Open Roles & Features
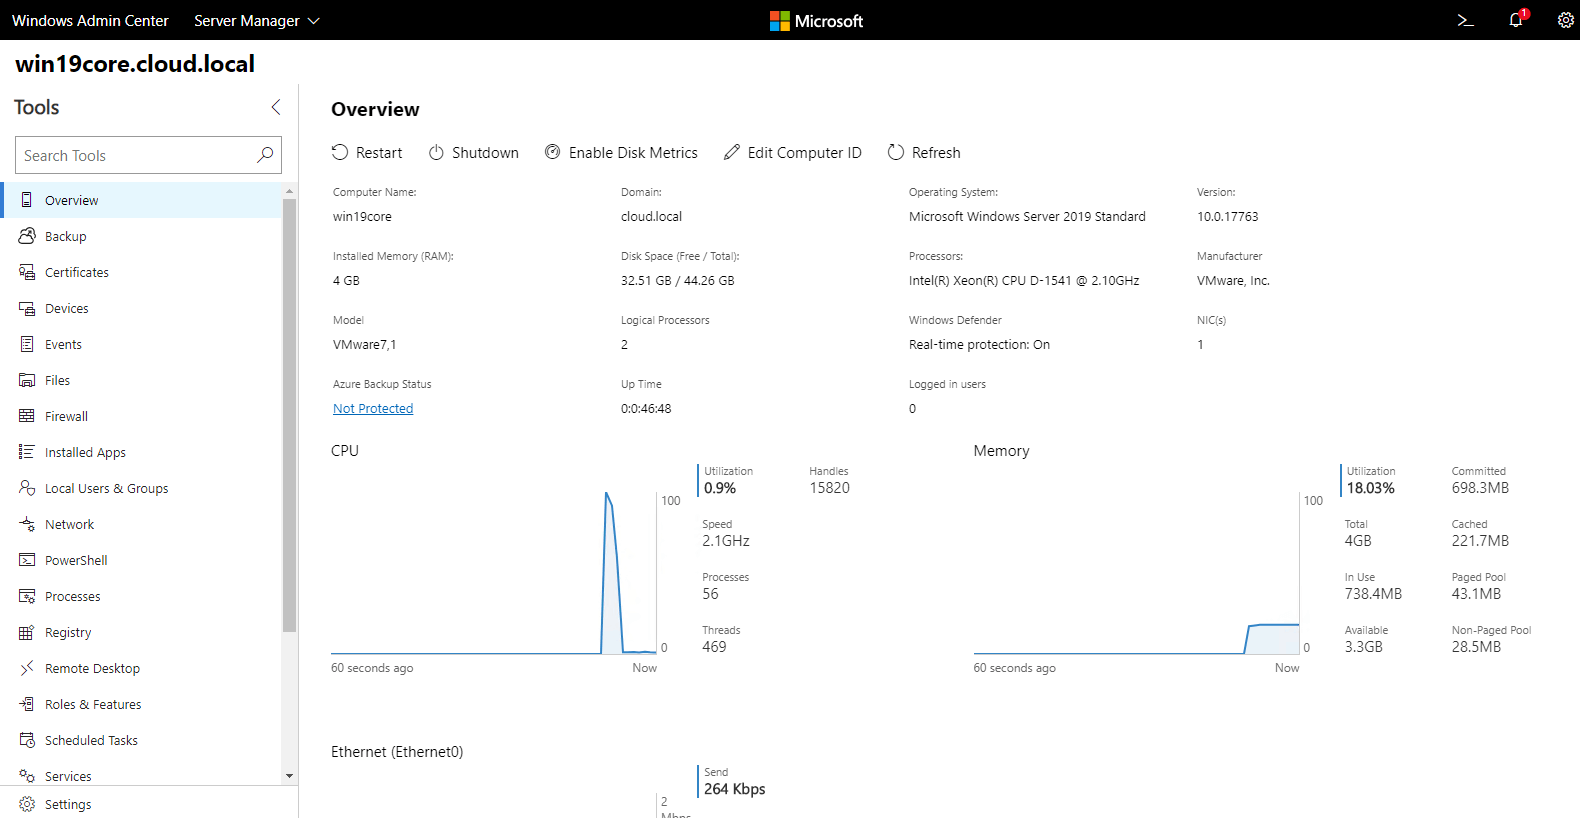The height and width of the screenshot is (818, 1580). pos(142,704)
